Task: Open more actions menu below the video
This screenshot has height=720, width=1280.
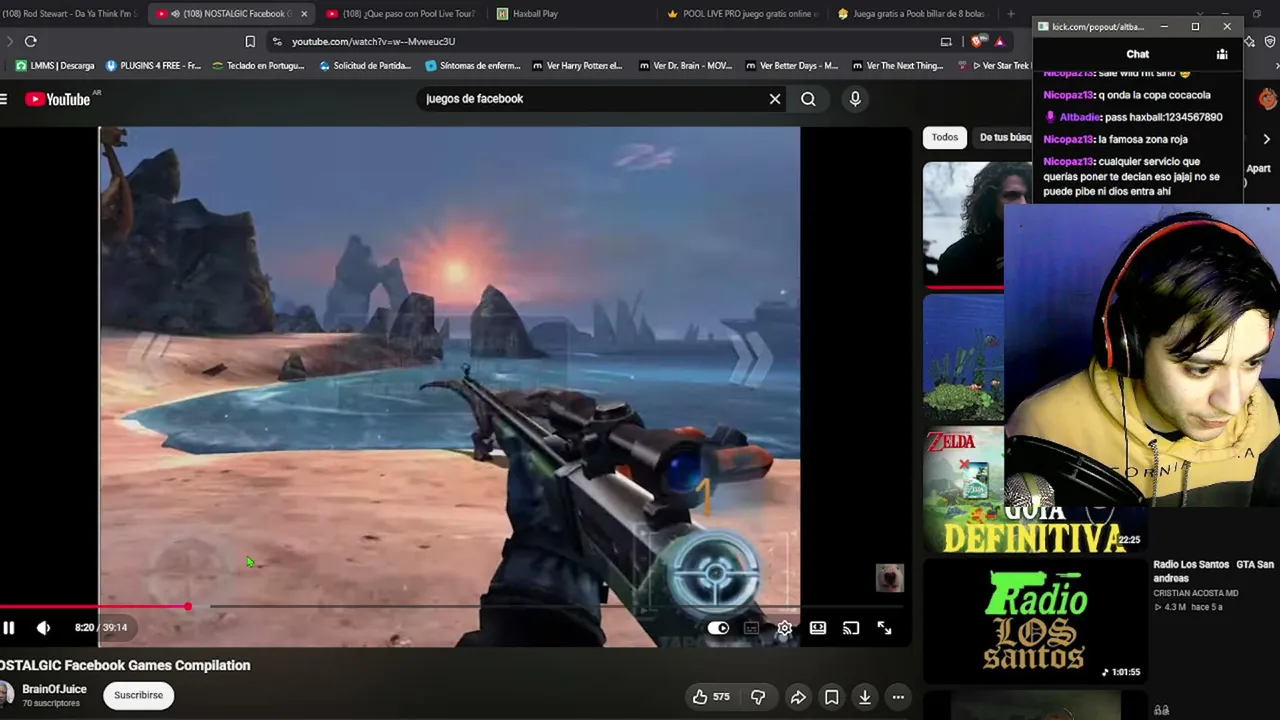Action: click(898, 697)
